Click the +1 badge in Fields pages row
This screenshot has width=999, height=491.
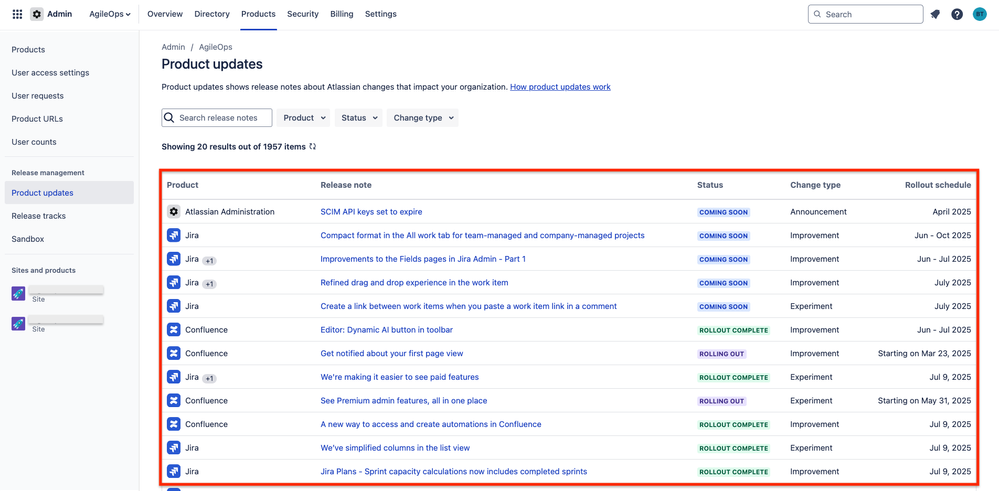[x=210, y=260]
